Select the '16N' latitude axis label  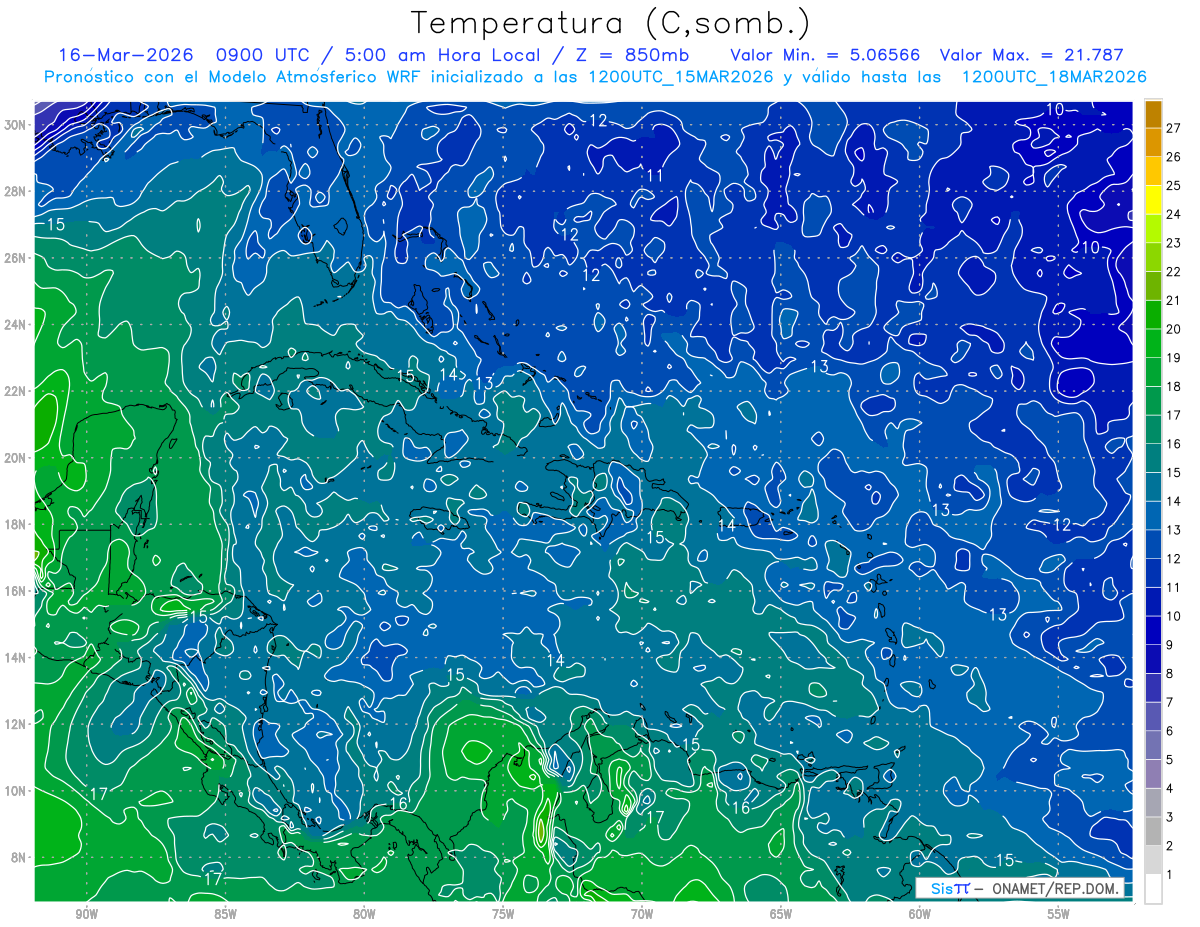click(x=15, y=591)
